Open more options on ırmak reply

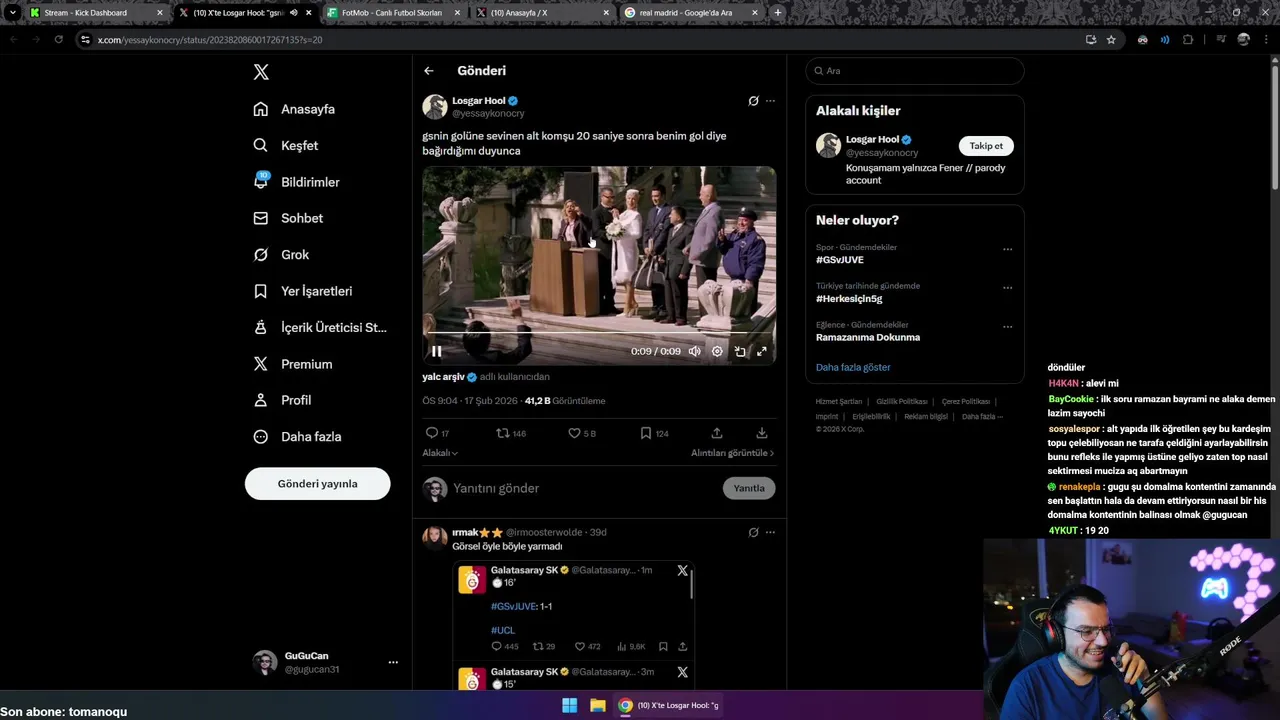click(x=770, y=532)
